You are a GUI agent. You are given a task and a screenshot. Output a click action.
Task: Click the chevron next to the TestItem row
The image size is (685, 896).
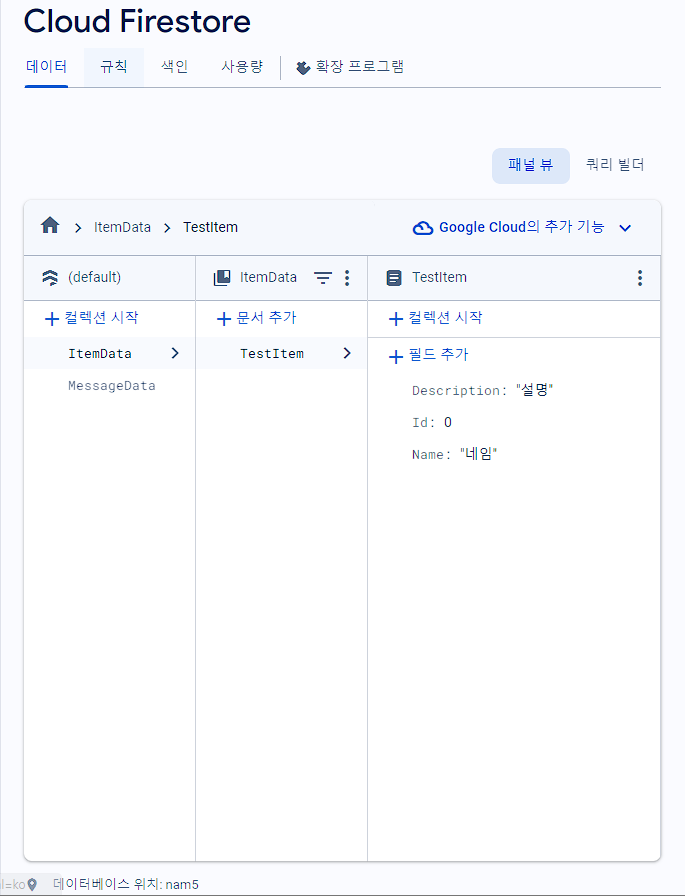point(347,353)
